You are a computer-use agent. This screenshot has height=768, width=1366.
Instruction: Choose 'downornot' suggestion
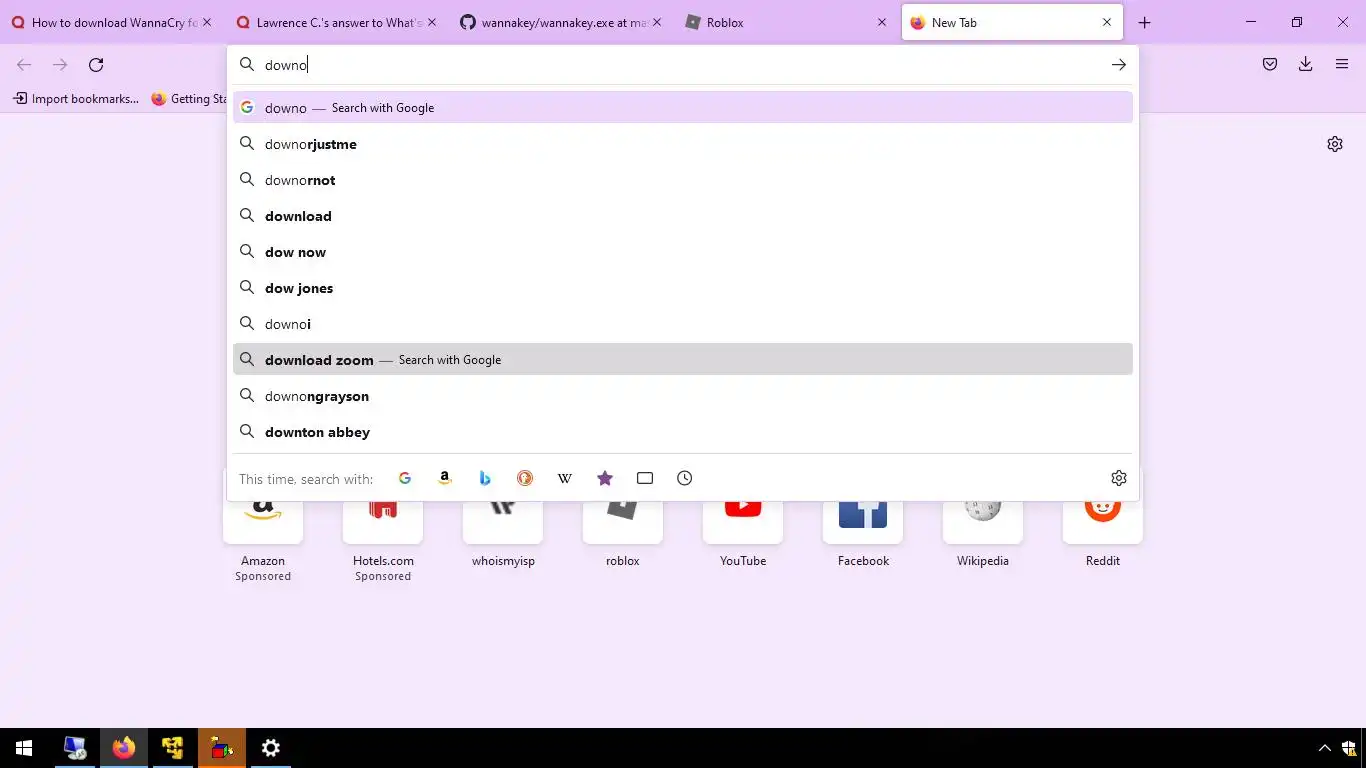point(683,180)
